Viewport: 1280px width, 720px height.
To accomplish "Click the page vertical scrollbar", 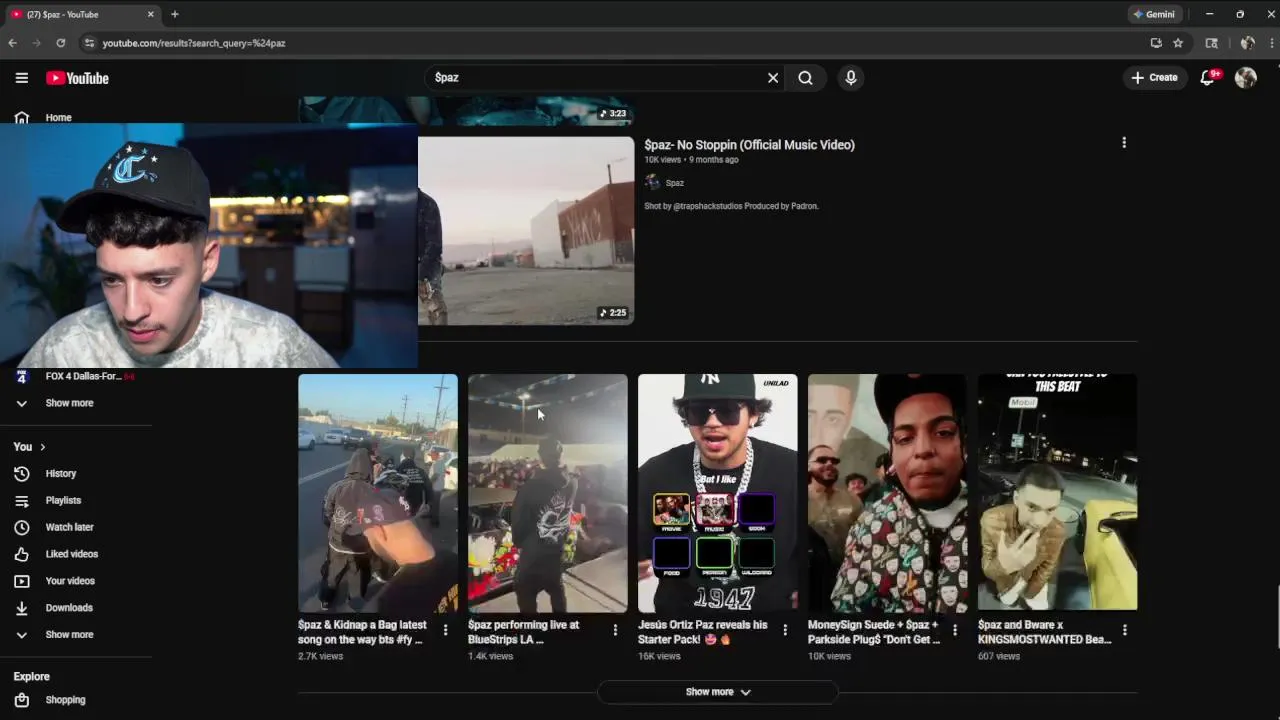I will point(1276,615).
